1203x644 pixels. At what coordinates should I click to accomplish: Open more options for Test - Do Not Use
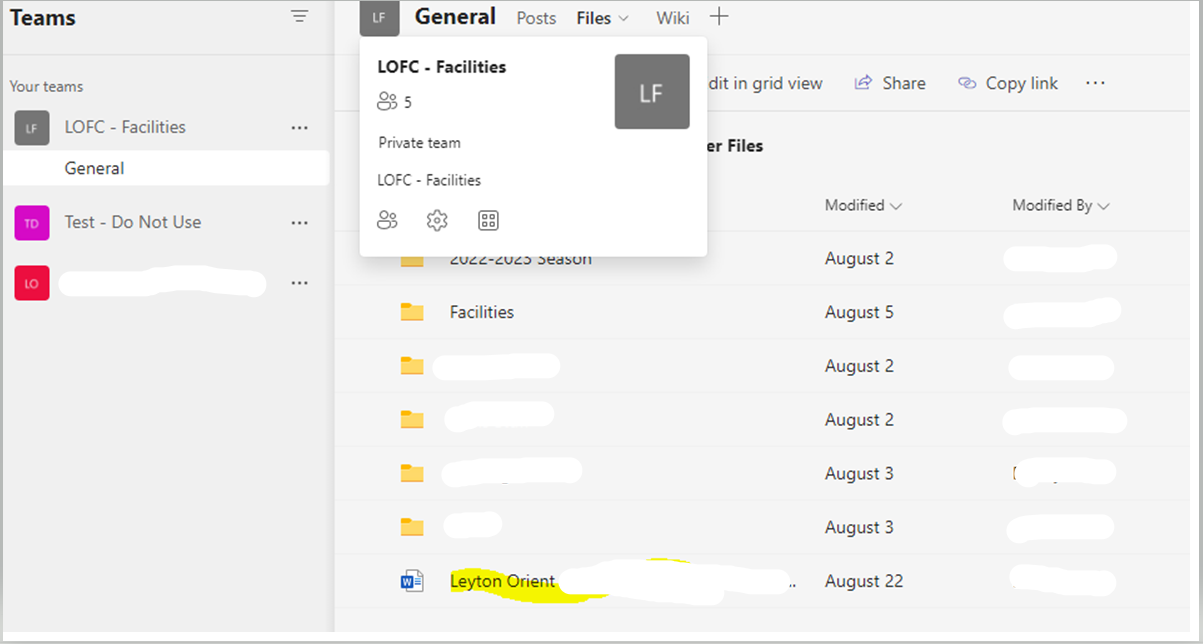[299, 223]
